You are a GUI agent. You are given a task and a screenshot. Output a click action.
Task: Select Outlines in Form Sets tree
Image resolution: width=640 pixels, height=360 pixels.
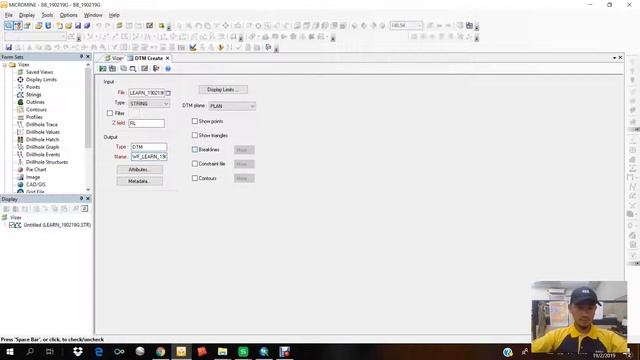tap(35, 102)
